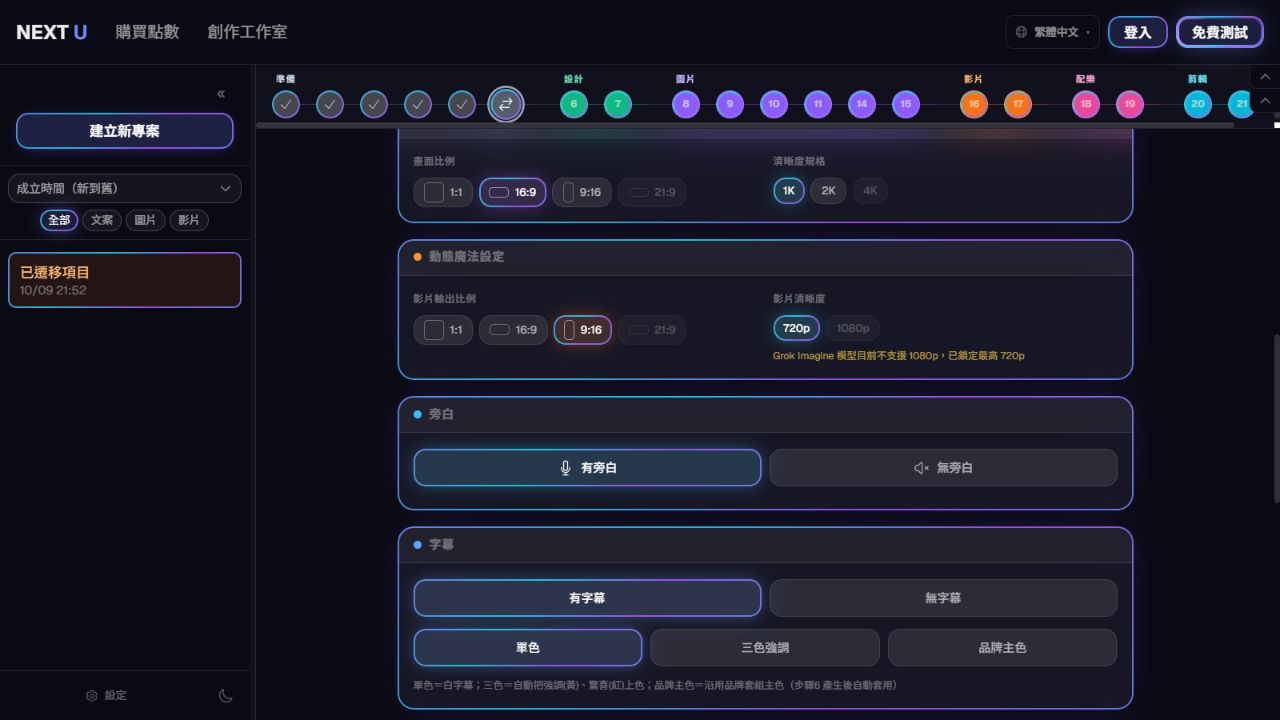Open 購買點數 in the top navigation

(x=147, y=32)
